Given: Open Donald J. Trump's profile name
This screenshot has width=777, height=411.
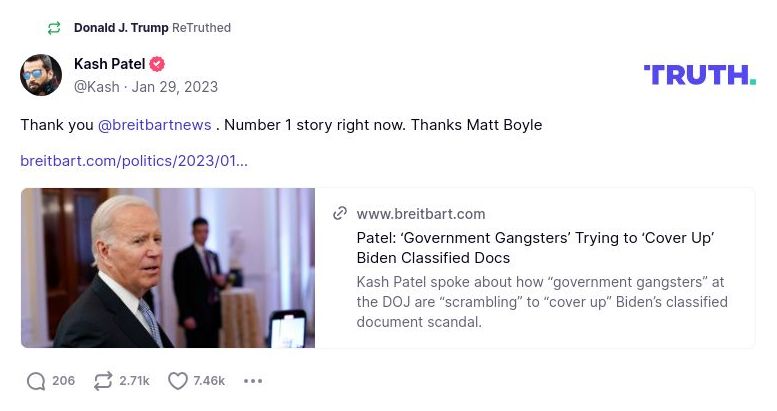Looking at the screenshot, I should (121, 28).
